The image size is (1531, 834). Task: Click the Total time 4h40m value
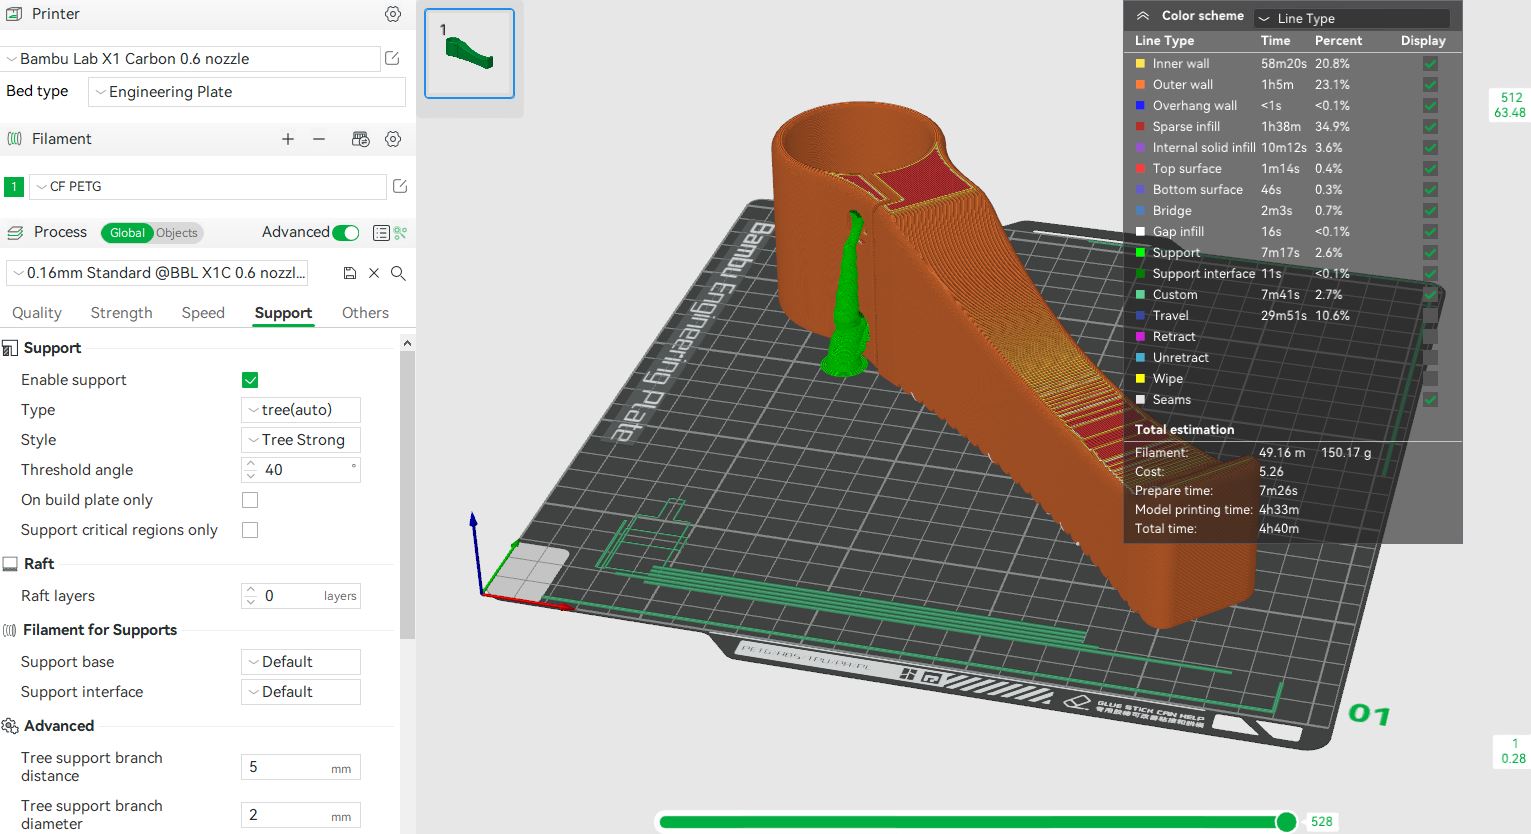[1278, 529]
